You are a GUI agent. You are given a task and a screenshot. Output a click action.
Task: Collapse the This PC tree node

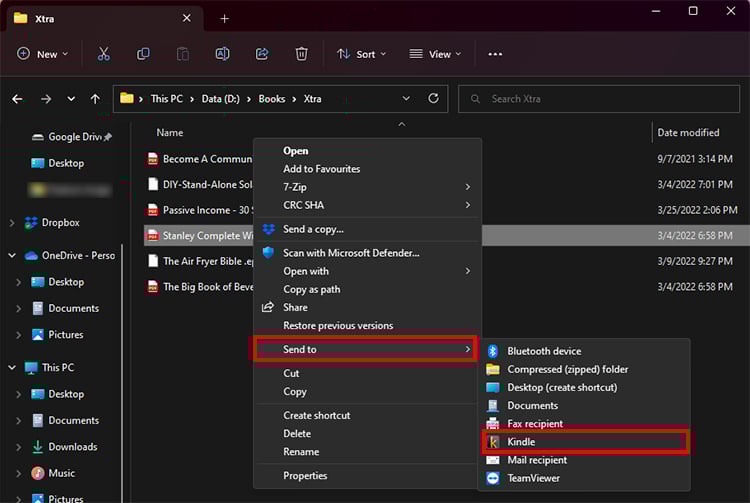tap(12, 368)
